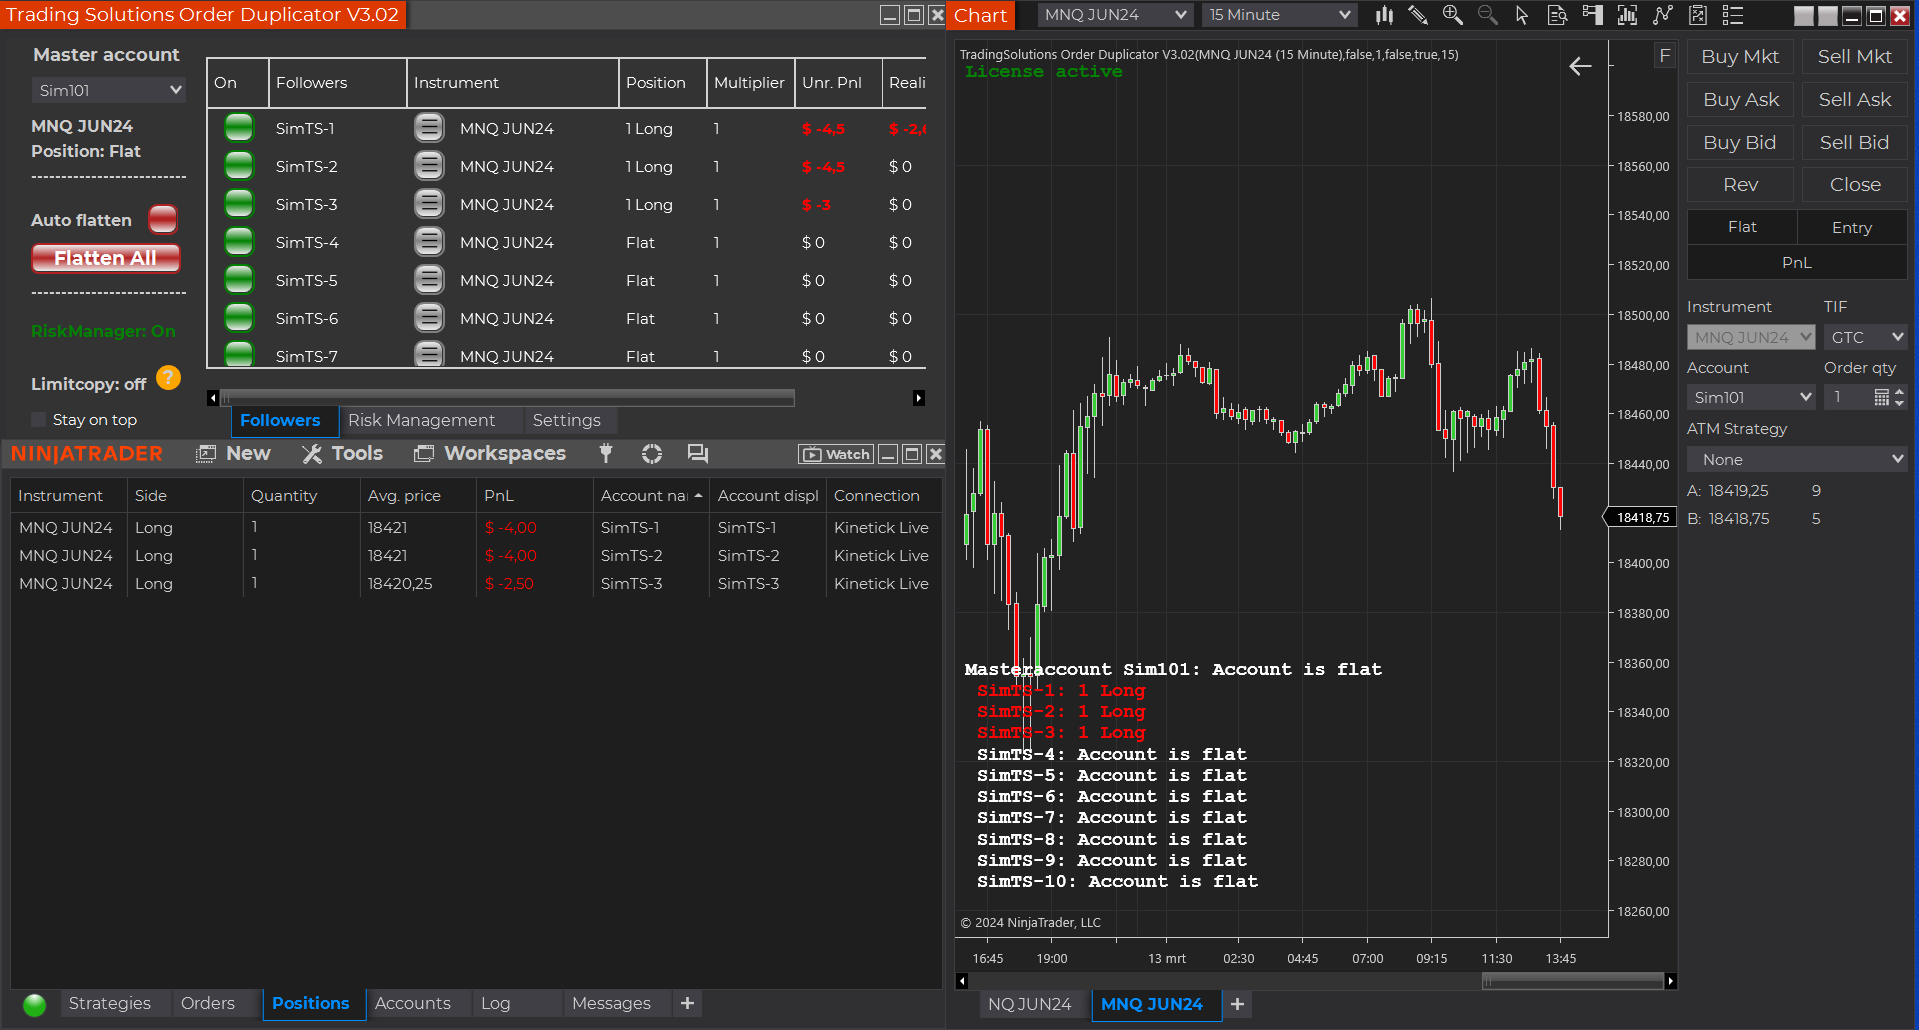Click the menu icon for SimTS-3 follower
Screen dimensions: 1919x1030
[x=429, y=204]
